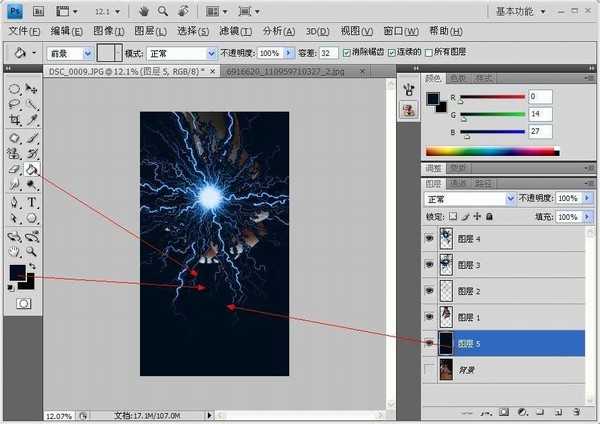
Task: Click the delete layer trash icon
Action: pyautogui.click(x=577, y=411)
